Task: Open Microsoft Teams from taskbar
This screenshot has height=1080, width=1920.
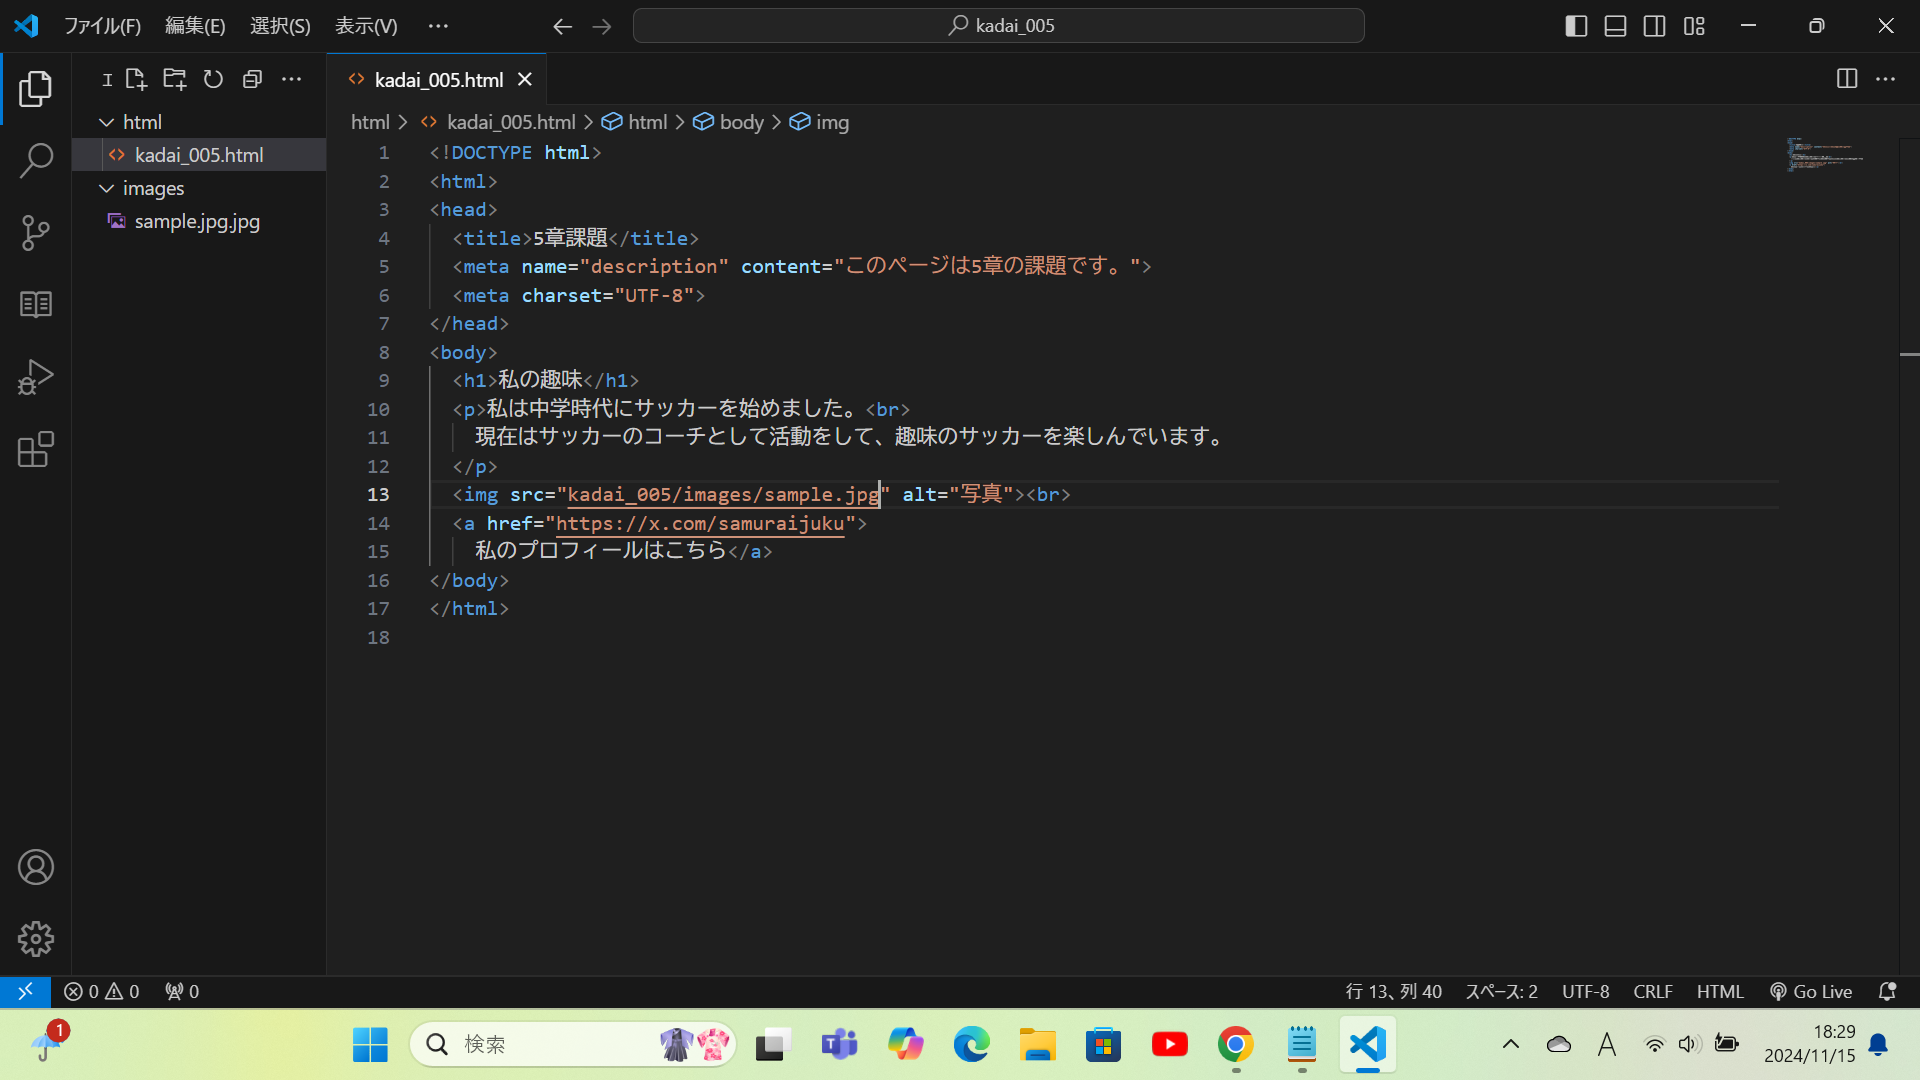Action: pos(839,1045)
